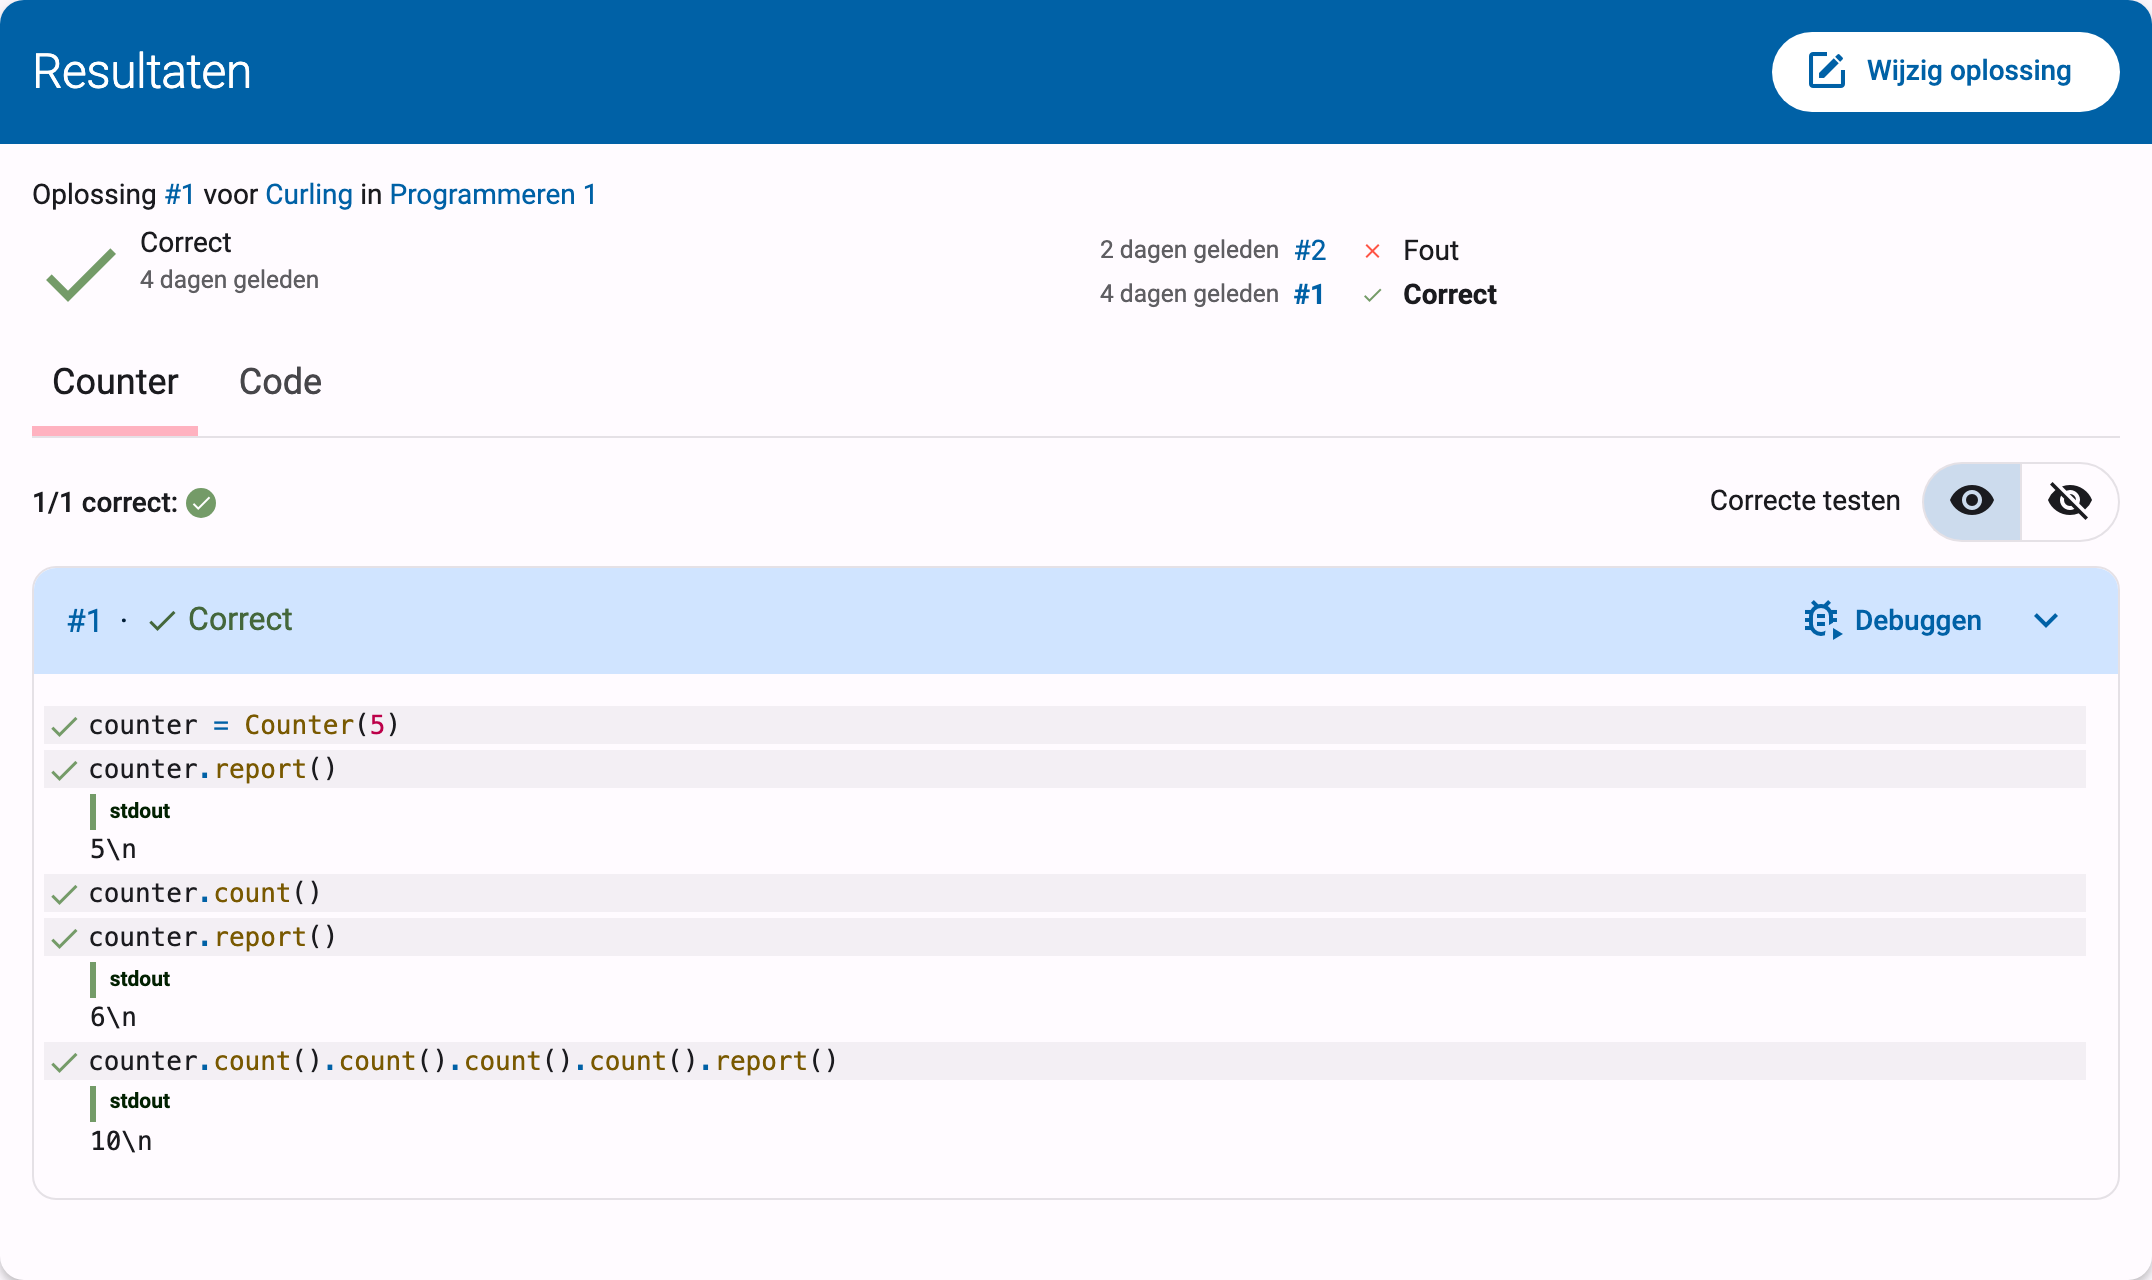
Task: Show correct tests with the eye toggle
Action: coord(1972,501)
